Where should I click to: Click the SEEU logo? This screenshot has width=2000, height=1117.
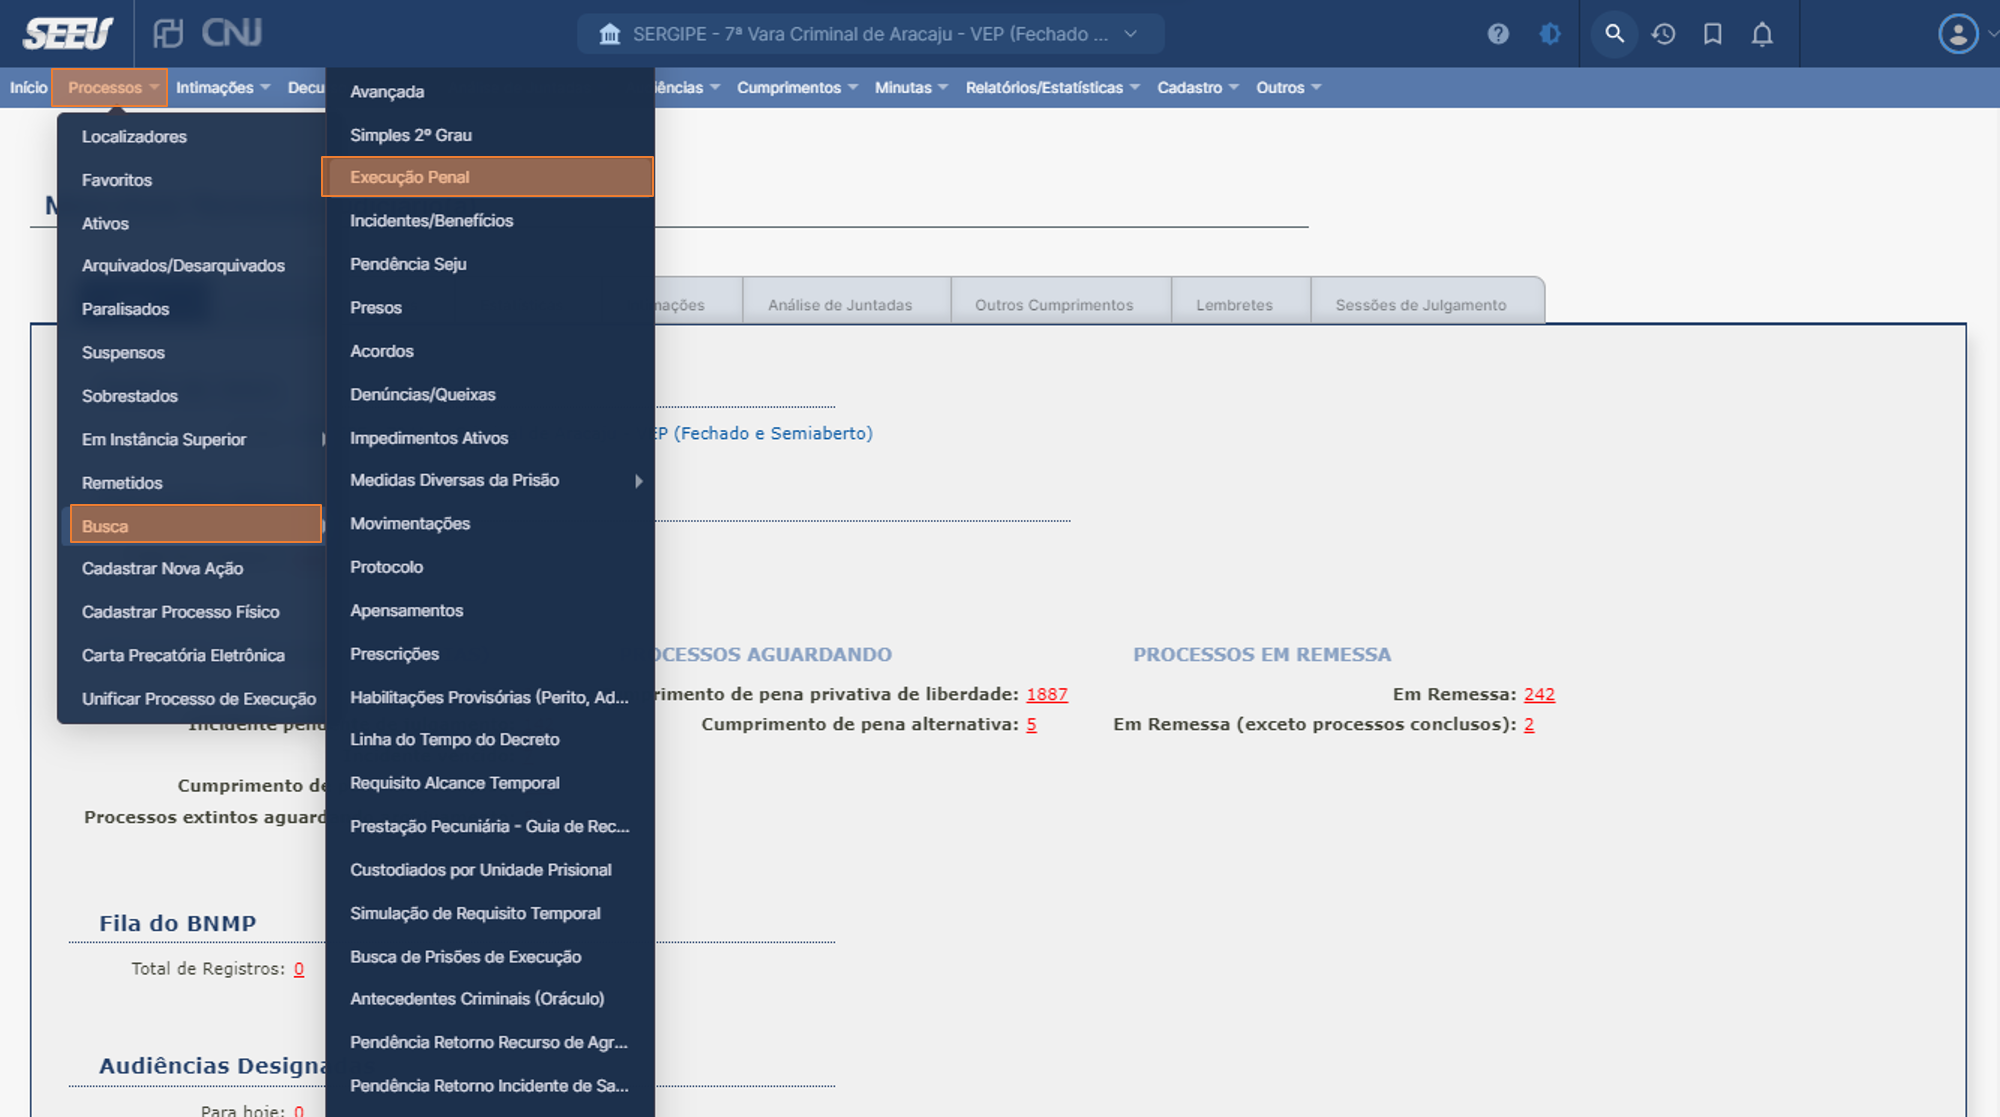[68, 34]
